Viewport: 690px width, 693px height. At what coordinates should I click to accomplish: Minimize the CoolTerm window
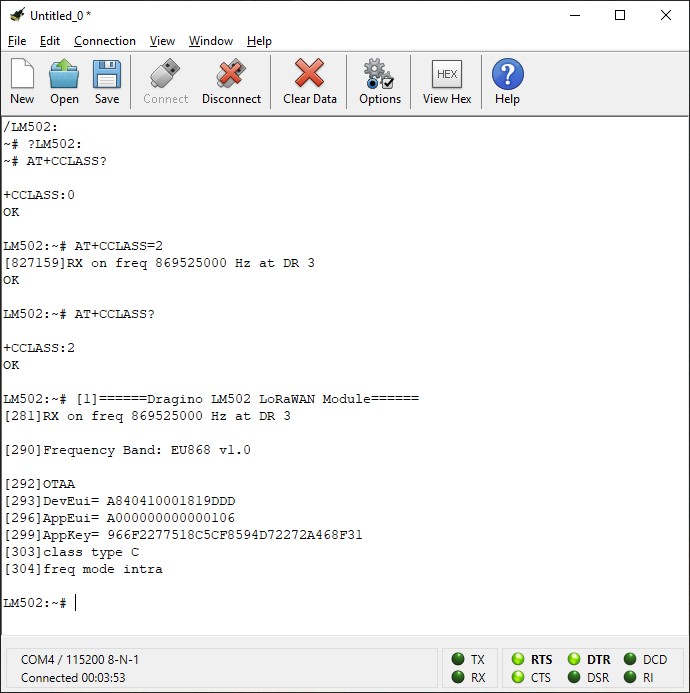pyautogui.click(x=575, y=15)
